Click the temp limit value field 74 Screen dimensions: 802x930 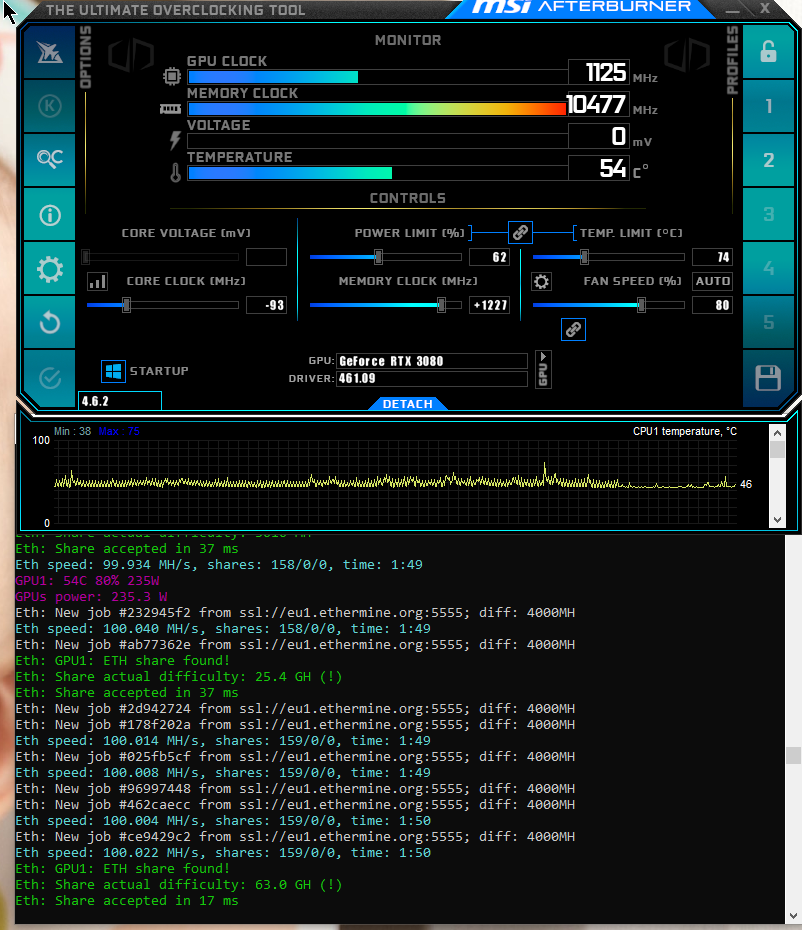[712, 257]
